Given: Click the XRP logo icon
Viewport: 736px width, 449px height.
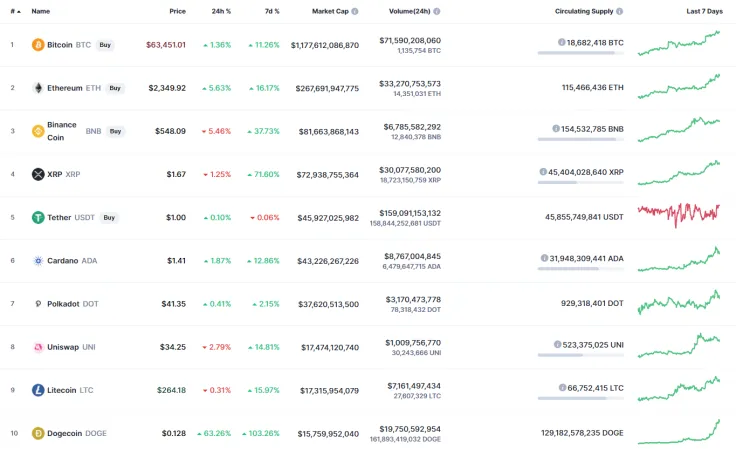Looking at the screenshot, I should 38,174.
